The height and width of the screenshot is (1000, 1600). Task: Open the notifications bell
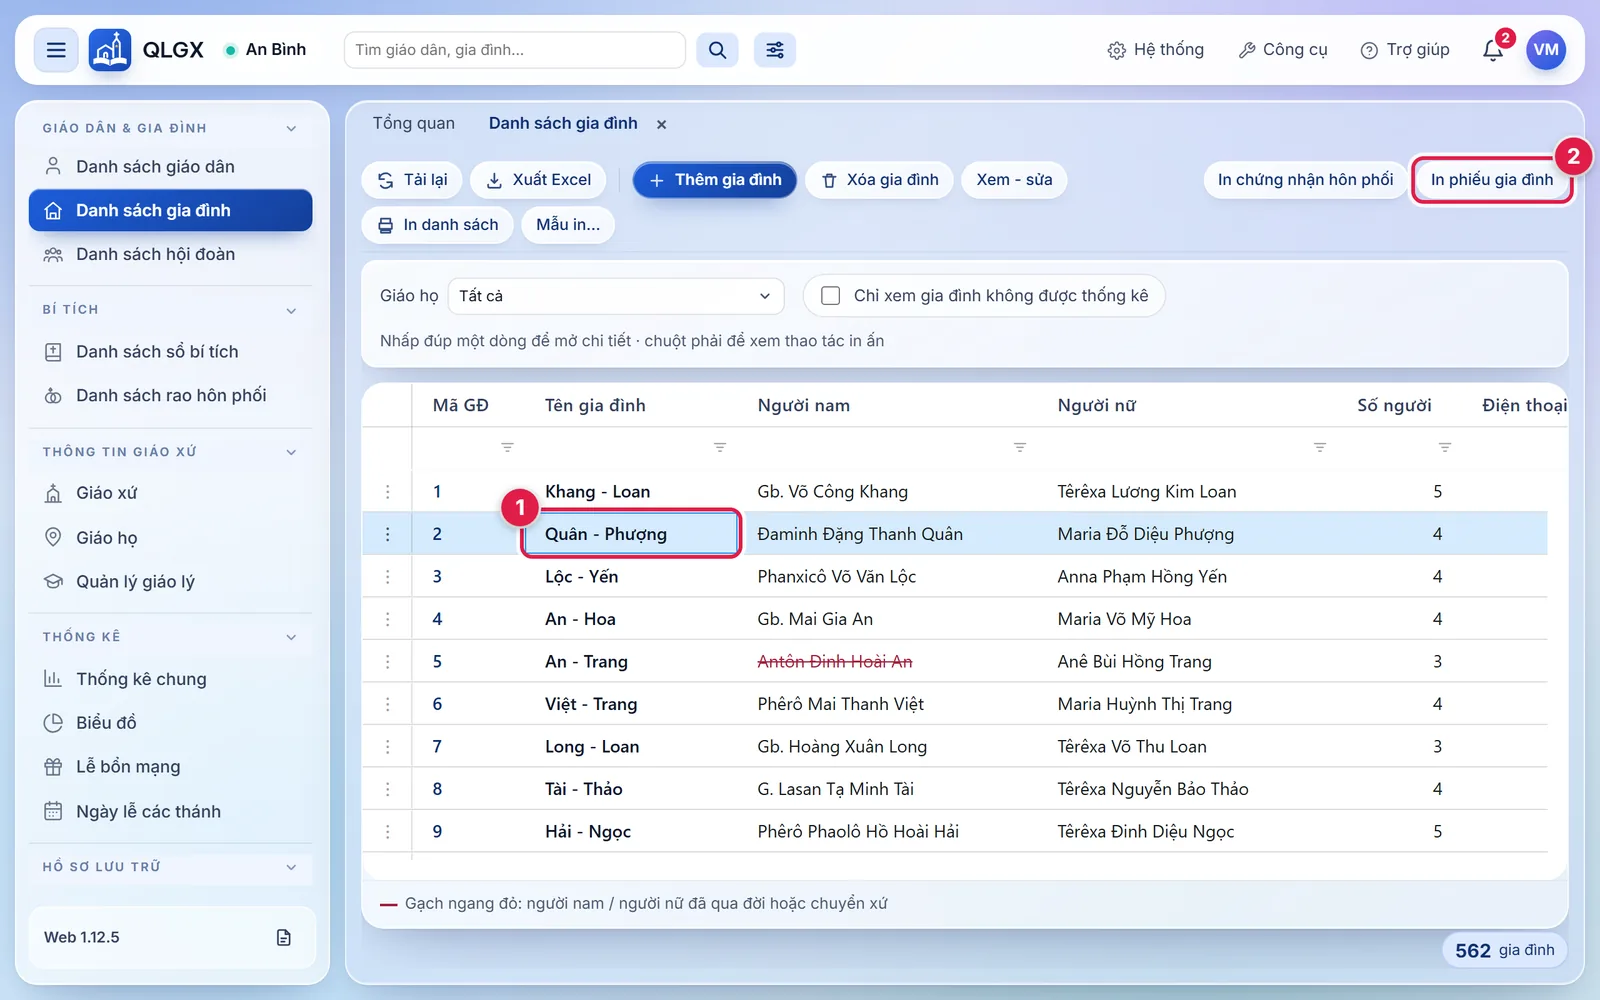tap(1493, 50)
